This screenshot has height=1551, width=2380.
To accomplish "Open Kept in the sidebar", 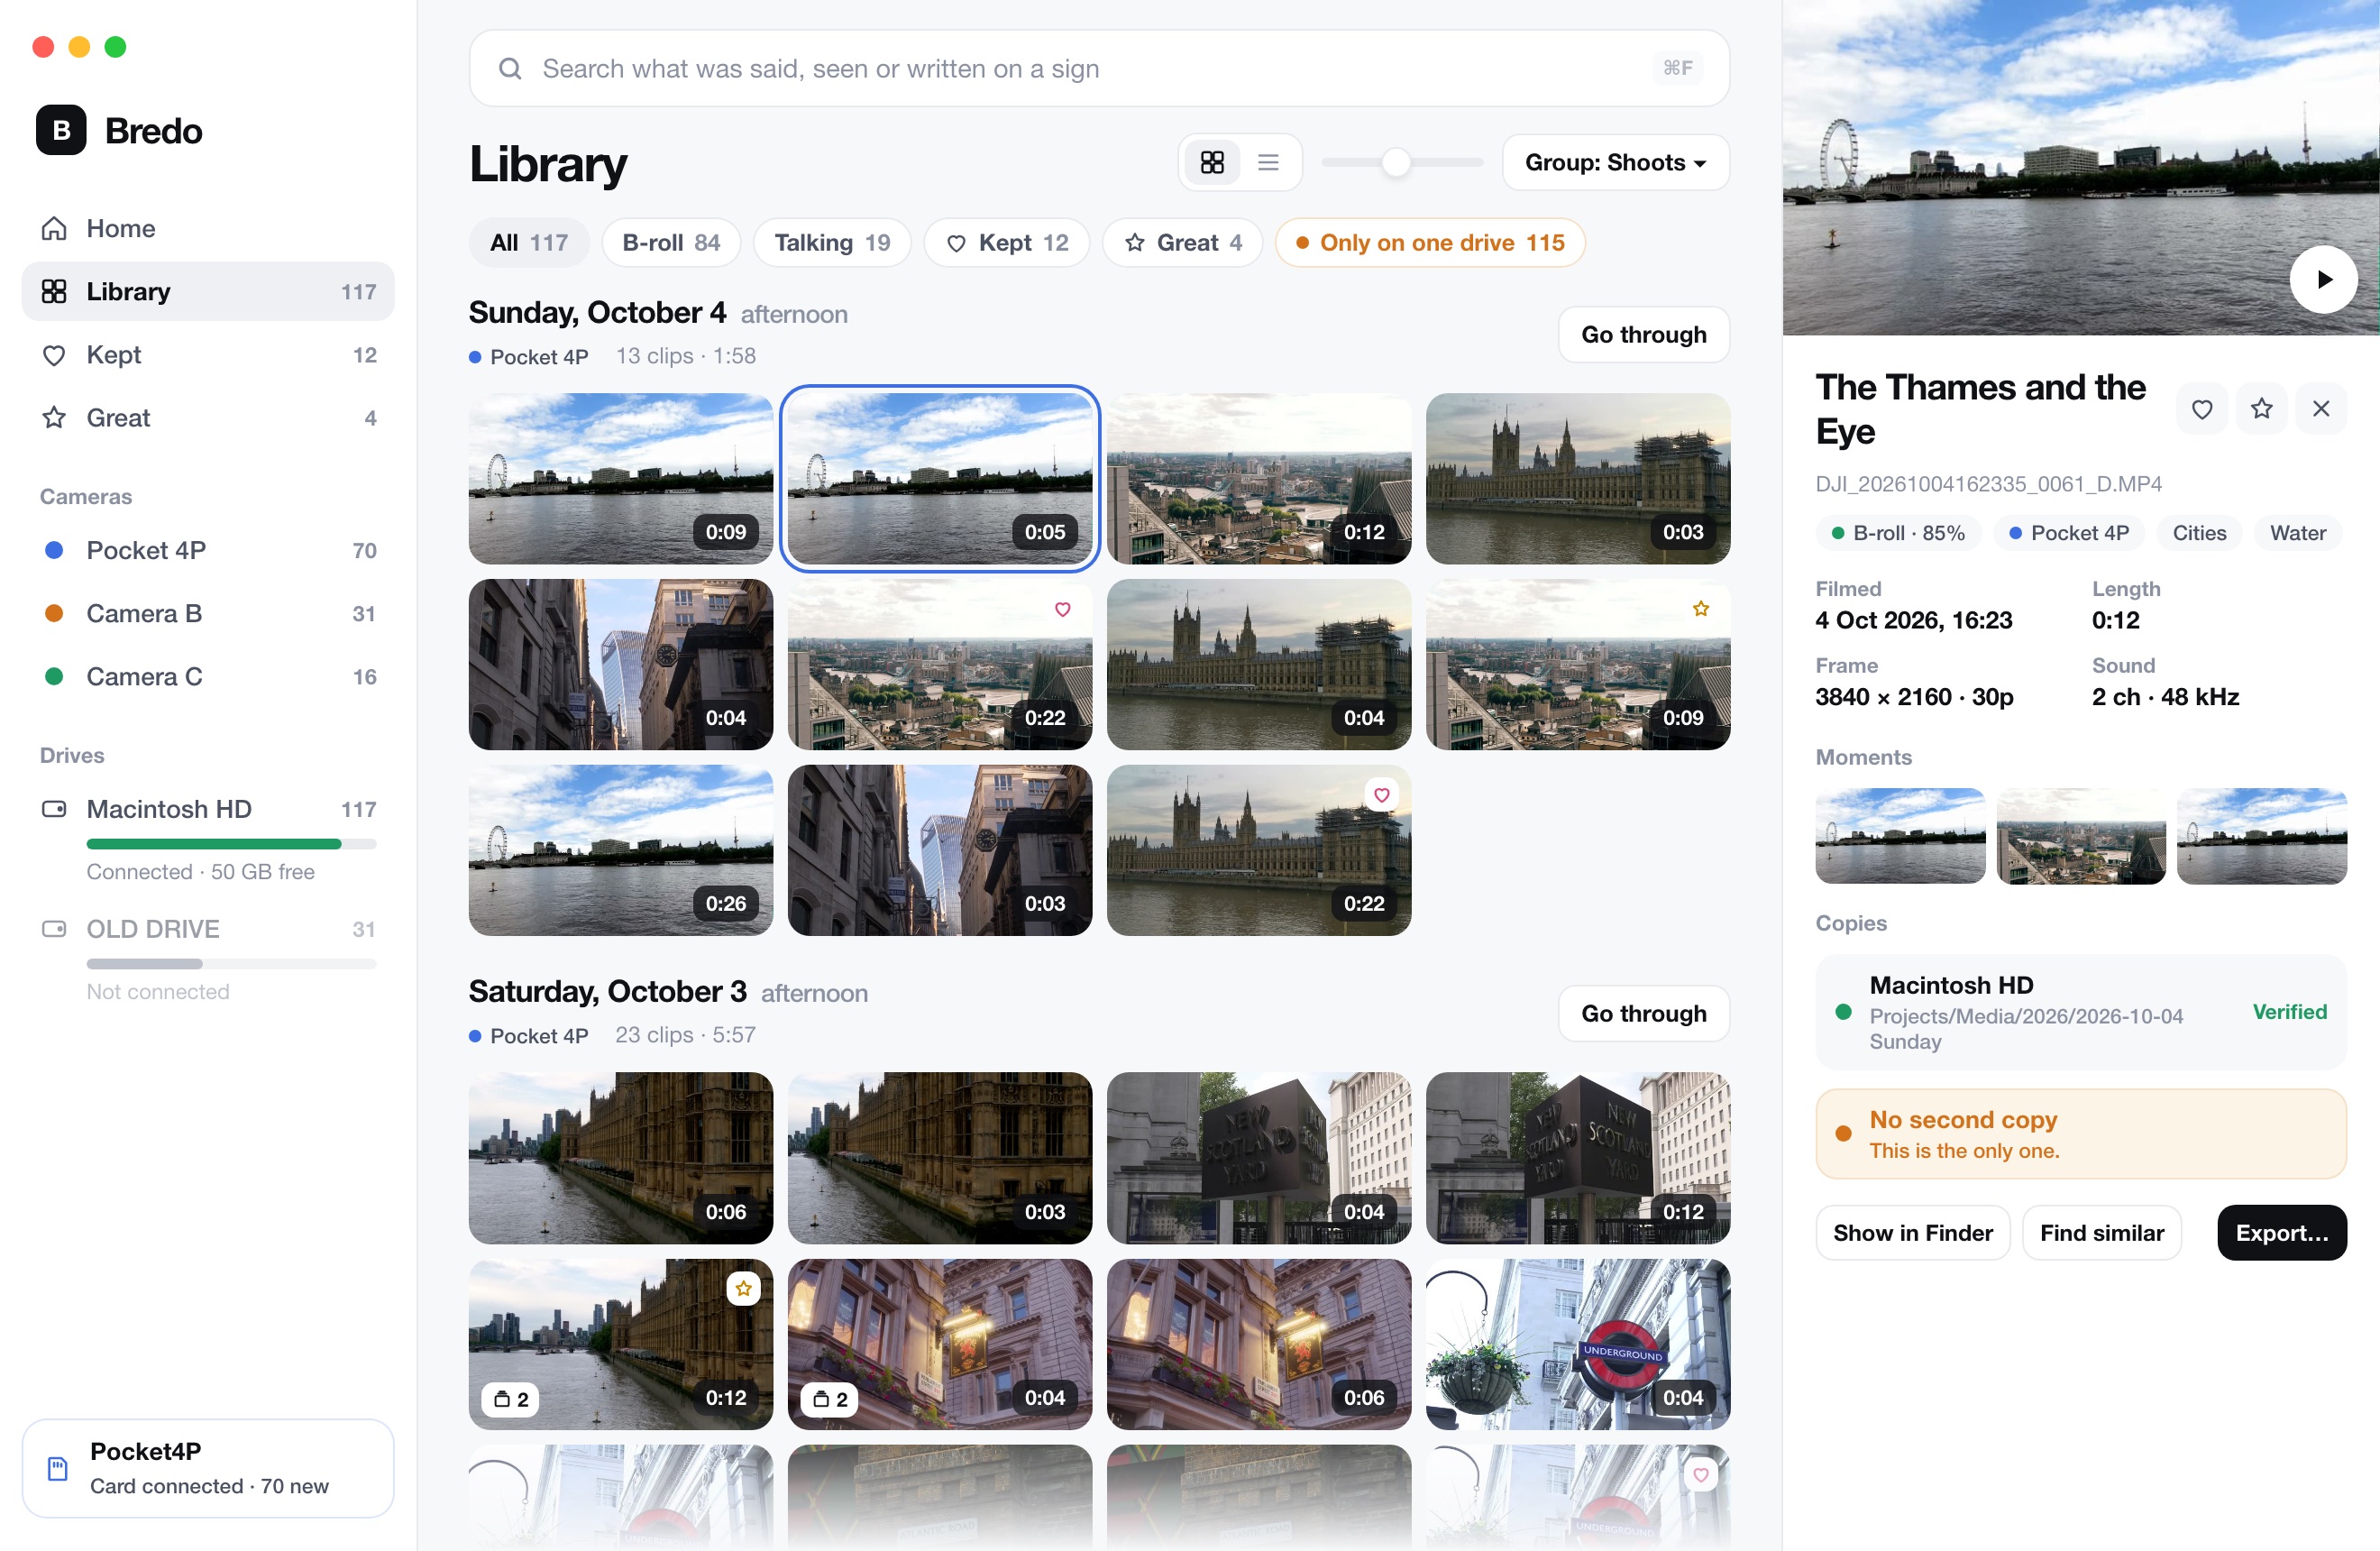I will pyautogui.click(x=208, y=355).
